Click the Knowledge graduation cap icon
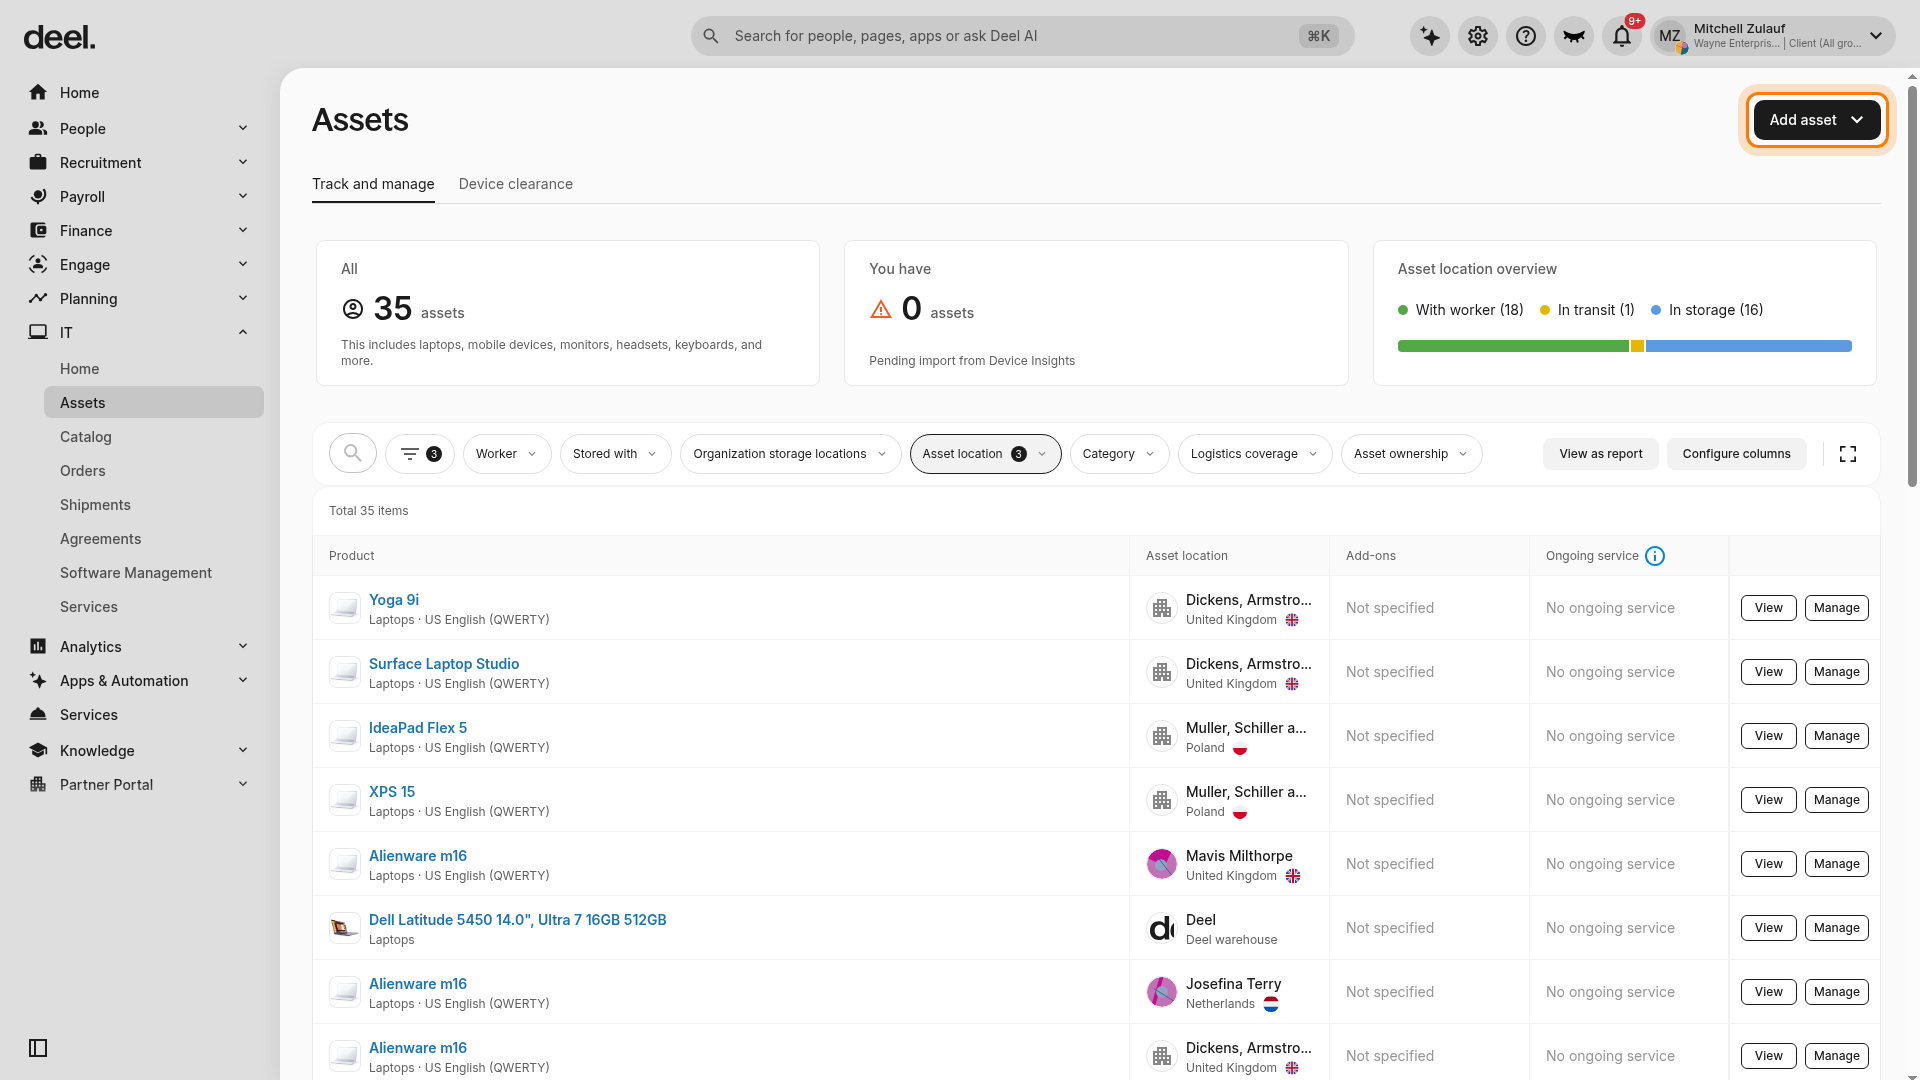 point(38,750)
